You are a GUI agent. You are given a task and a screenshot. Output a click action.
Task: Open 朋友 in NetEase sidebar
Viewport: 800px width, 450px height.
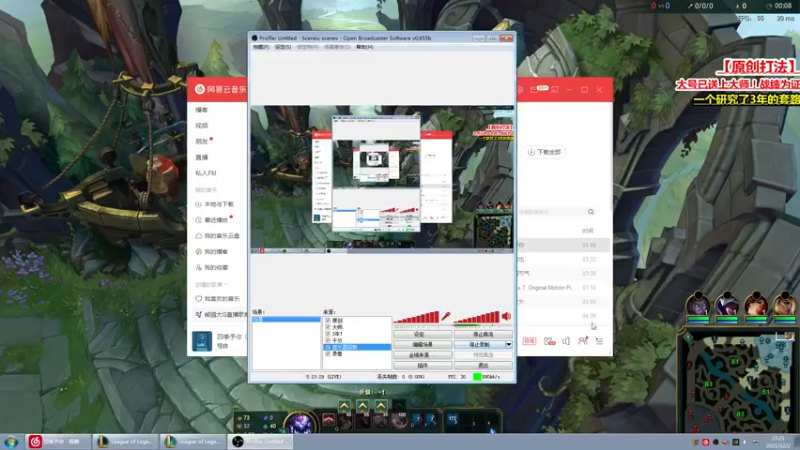click(202, 141)
